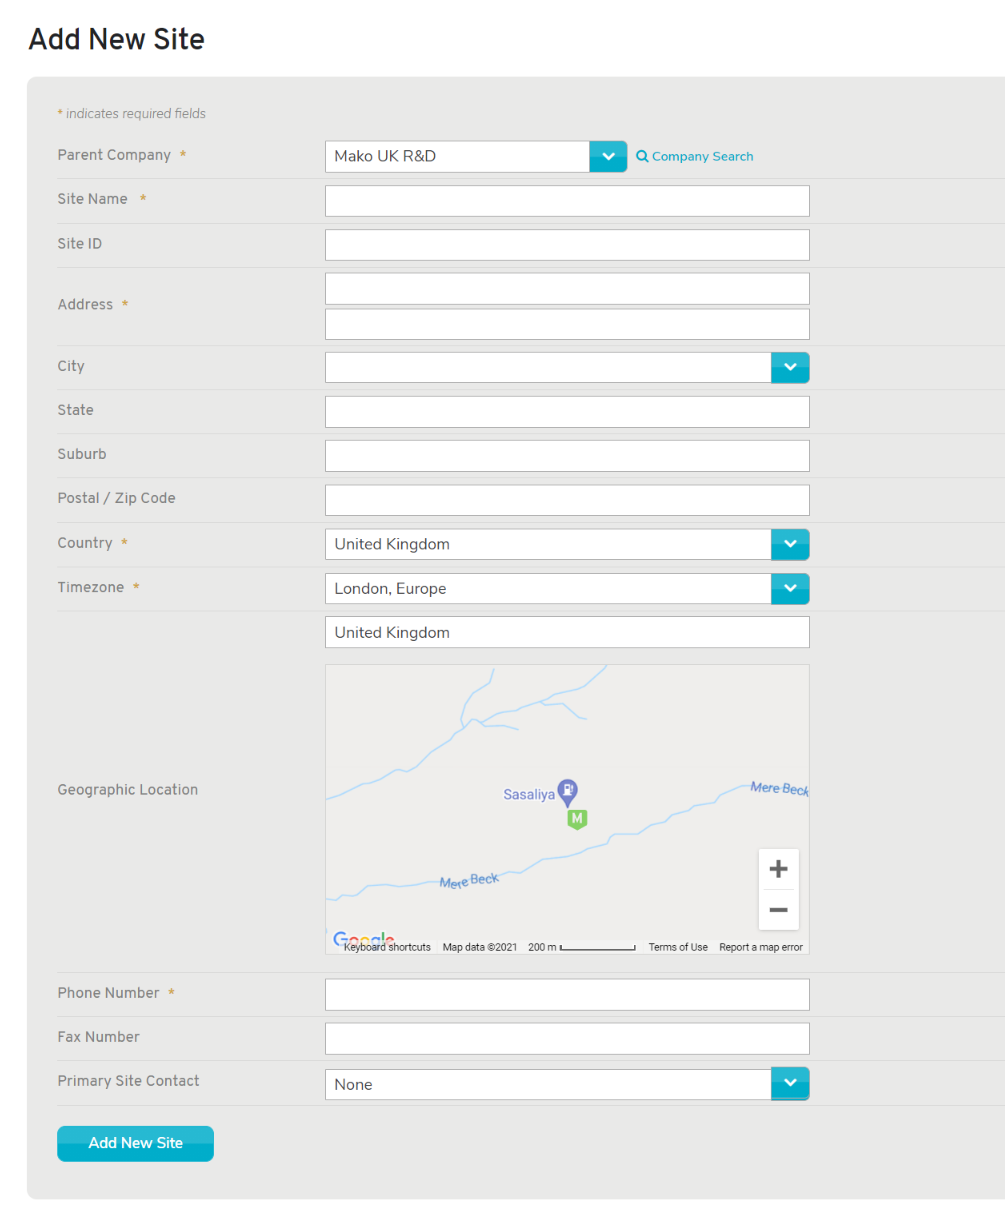Select the Sasaliya parking marker on the map

tap(567, 792)
